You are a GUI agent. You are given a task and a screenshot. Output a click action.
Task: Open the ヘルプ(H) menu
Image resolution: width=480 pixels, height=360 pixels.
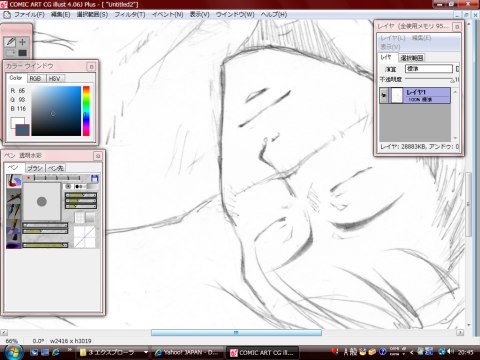click(274, 15)
